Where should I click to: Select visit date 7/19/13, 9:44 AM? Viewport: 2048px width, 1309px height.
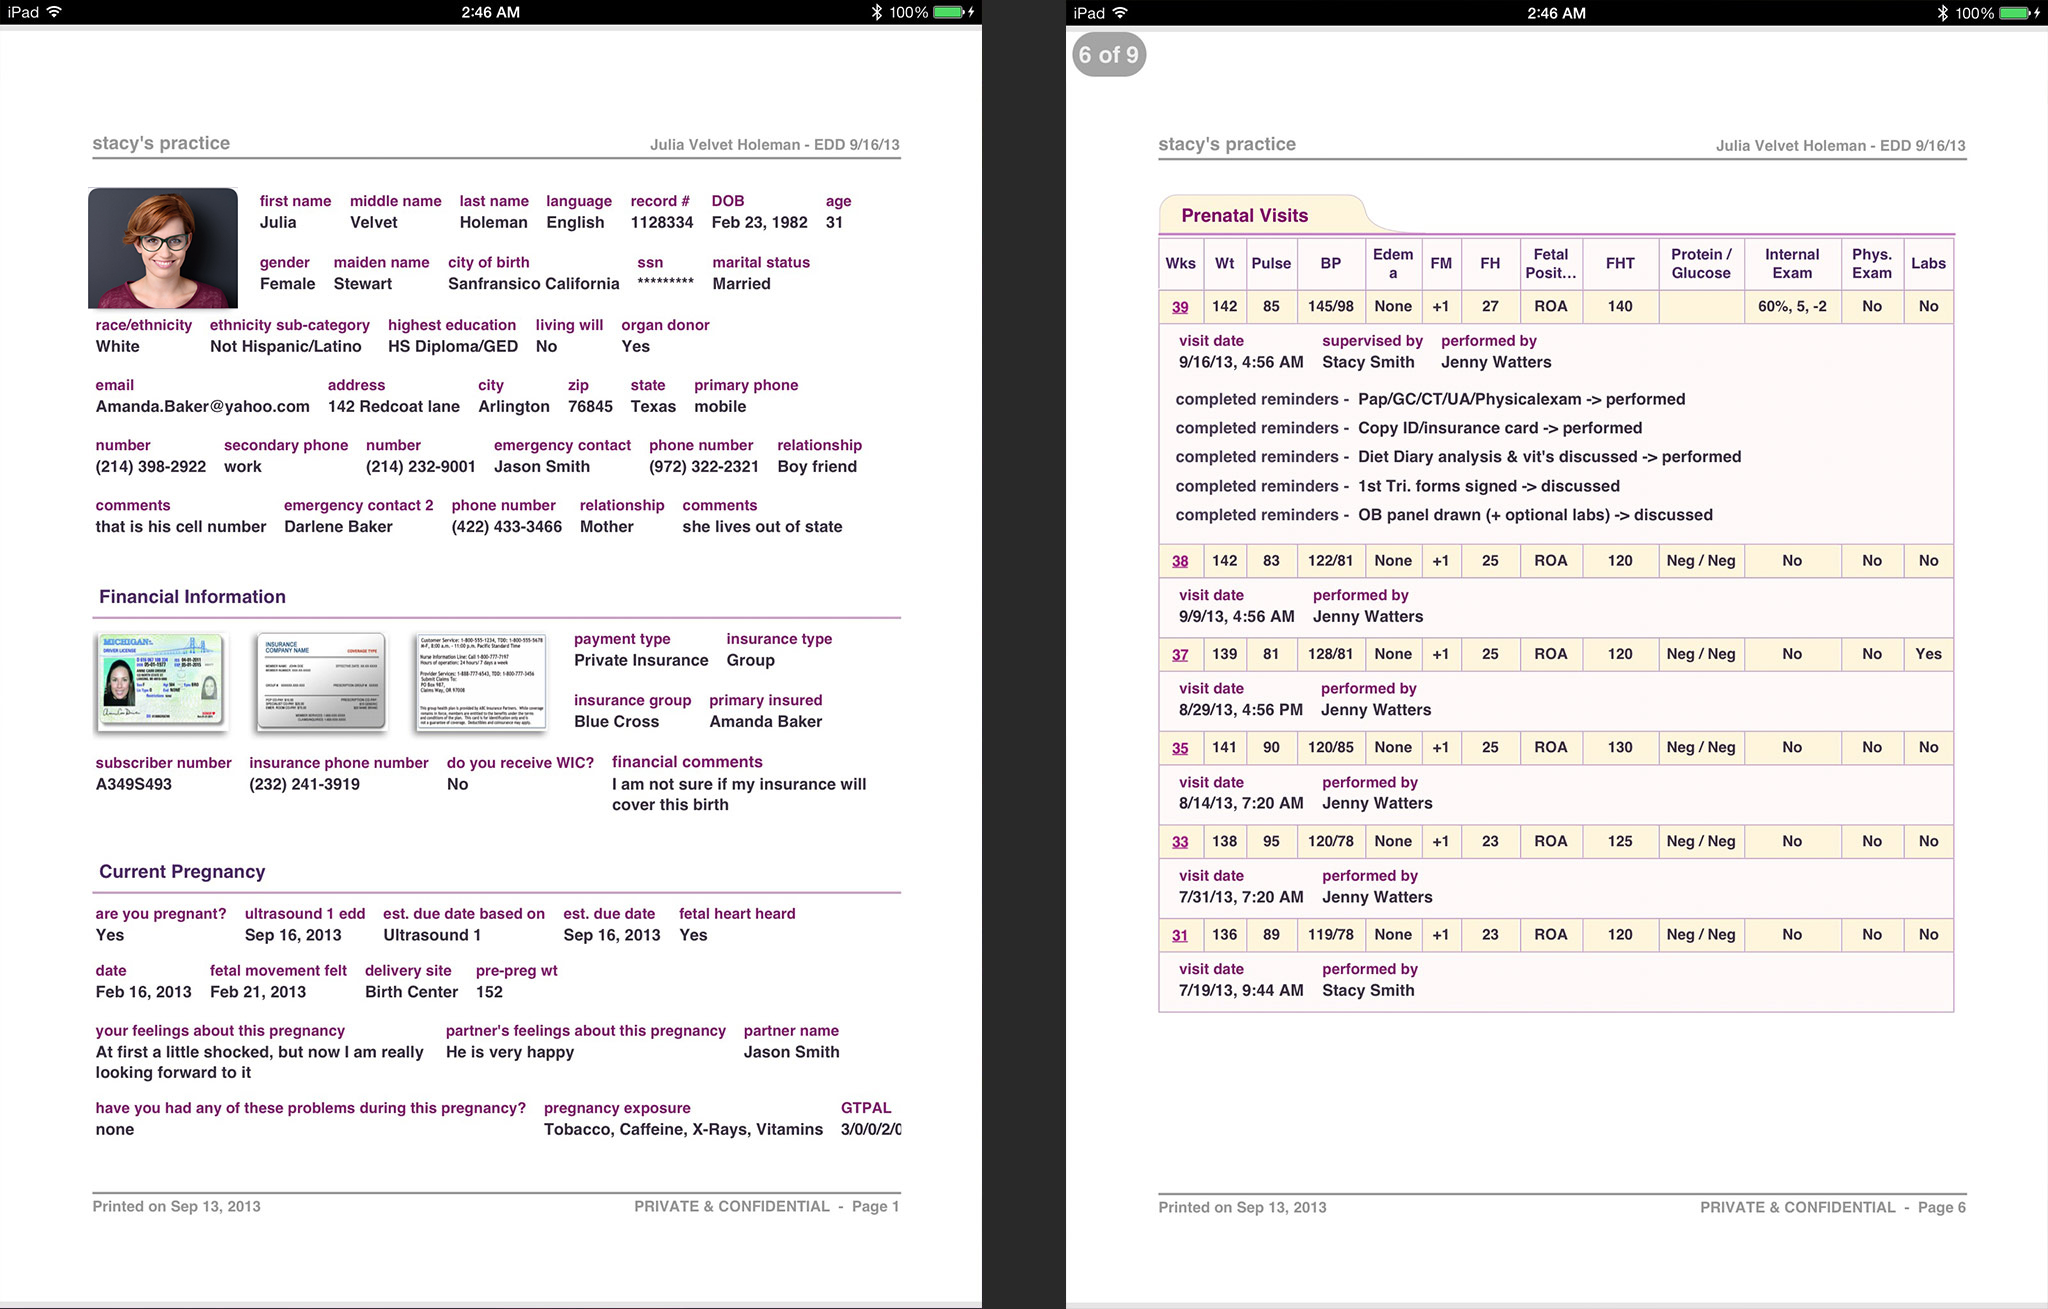click(1241, 991)
